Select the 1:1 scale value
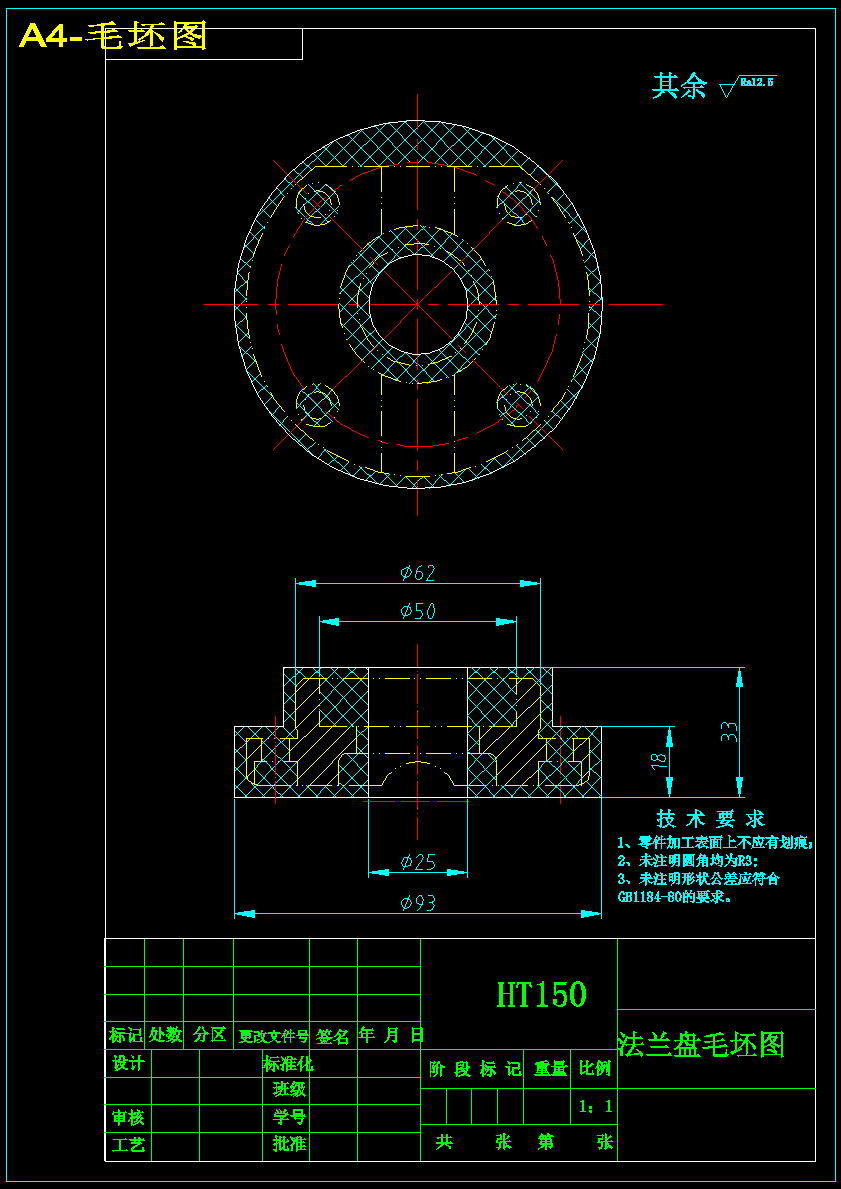This screenshot has width=841, height=1189. pos(595,1106)
